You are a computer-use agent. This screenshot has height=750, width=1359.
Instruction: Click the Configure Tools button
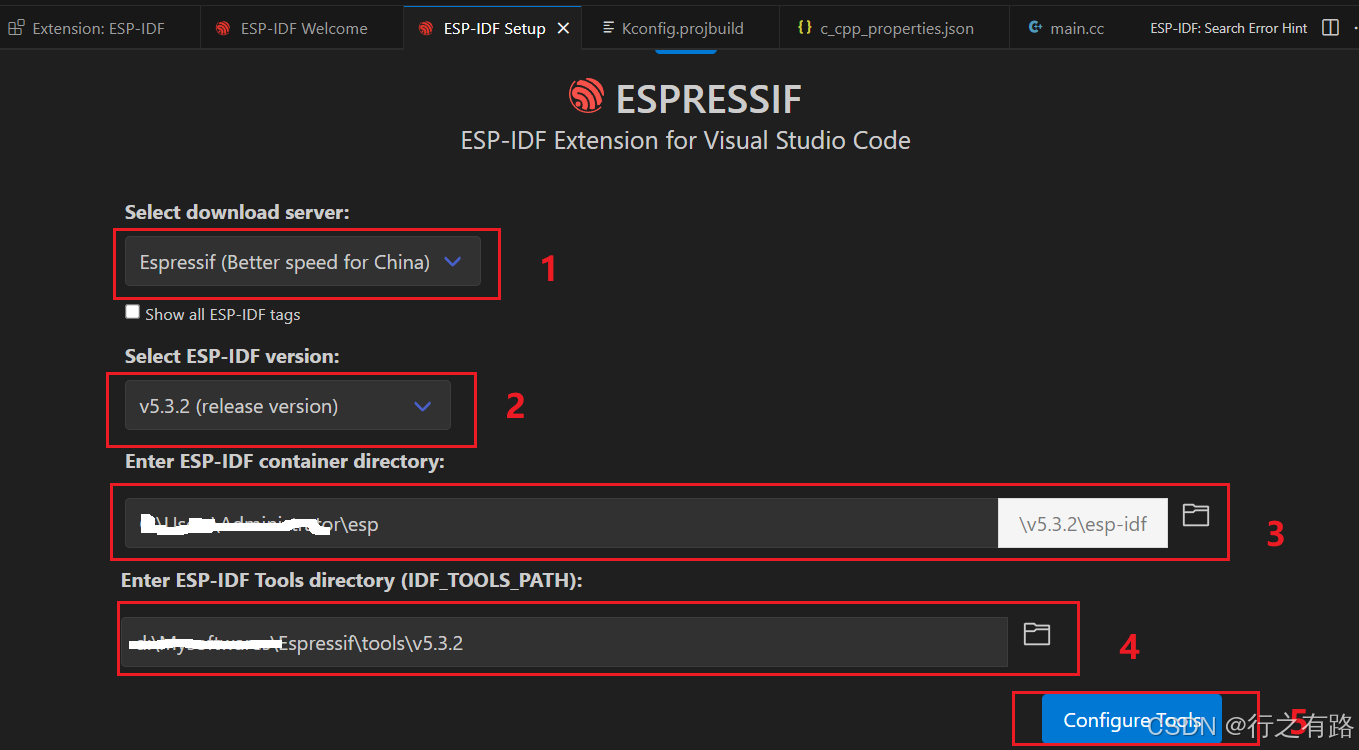tap(1132, 719)
